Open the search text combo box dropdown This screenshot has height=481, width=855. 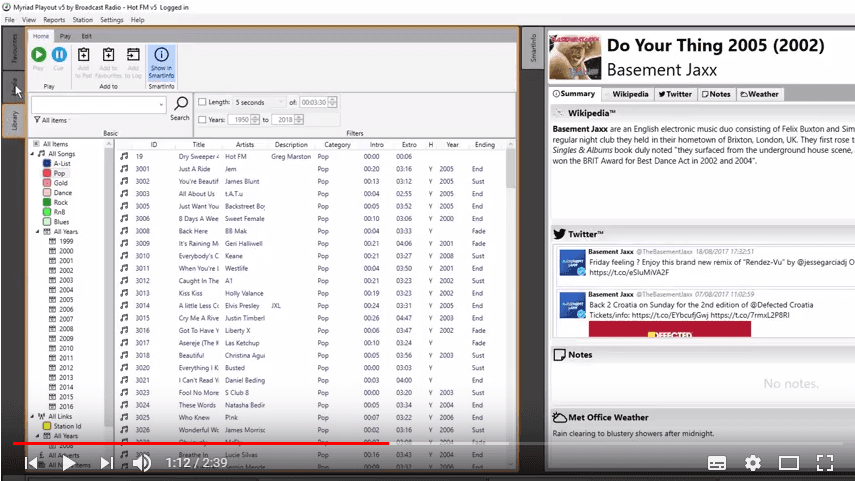point(161,105)
